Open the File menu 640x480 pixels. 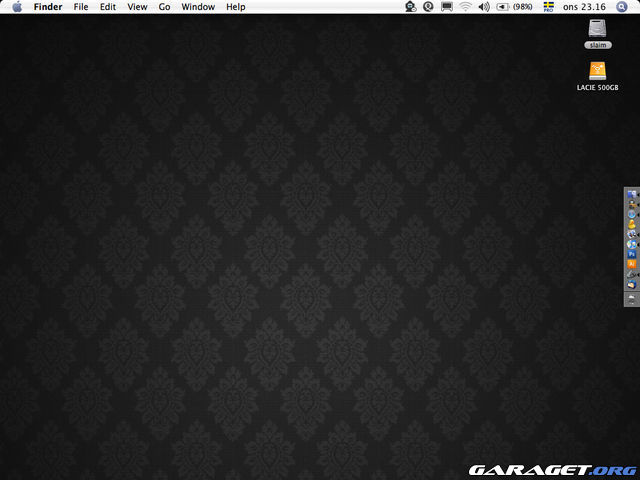point(81,7)
